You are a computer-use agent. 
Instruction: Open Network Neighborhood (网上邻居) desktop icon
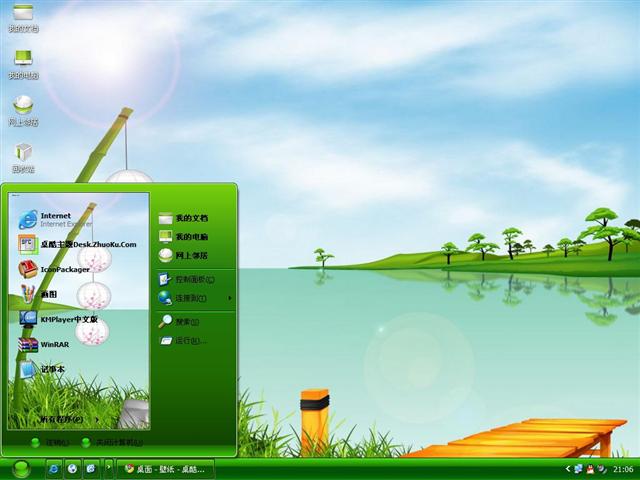point(23,111)
